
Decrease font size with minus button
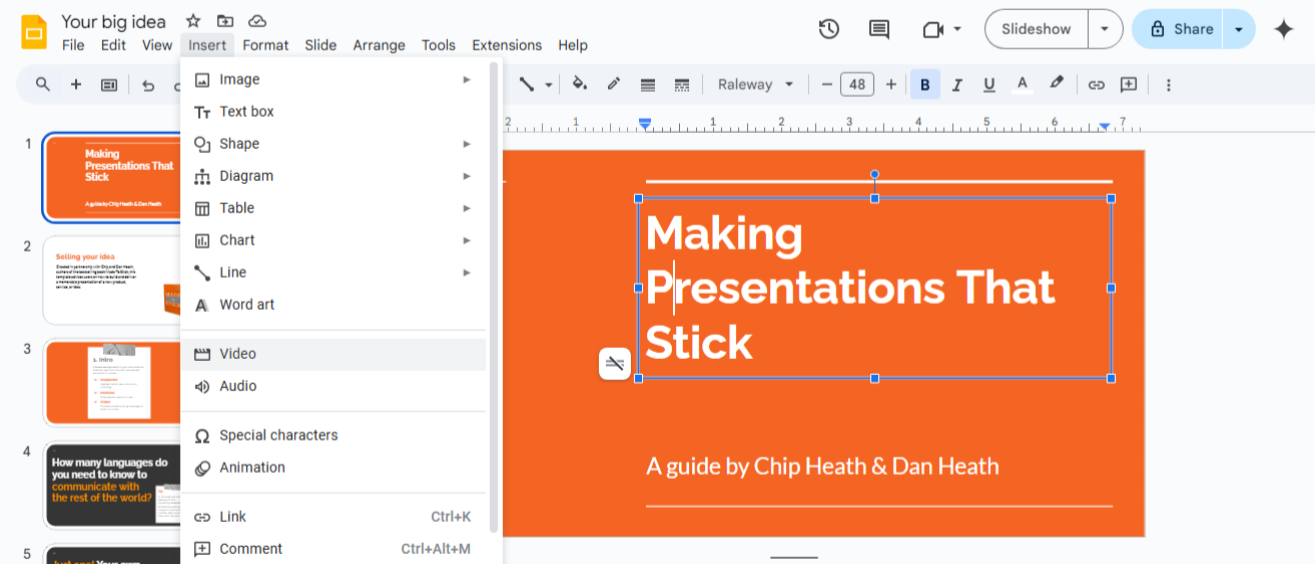(827, 85)
